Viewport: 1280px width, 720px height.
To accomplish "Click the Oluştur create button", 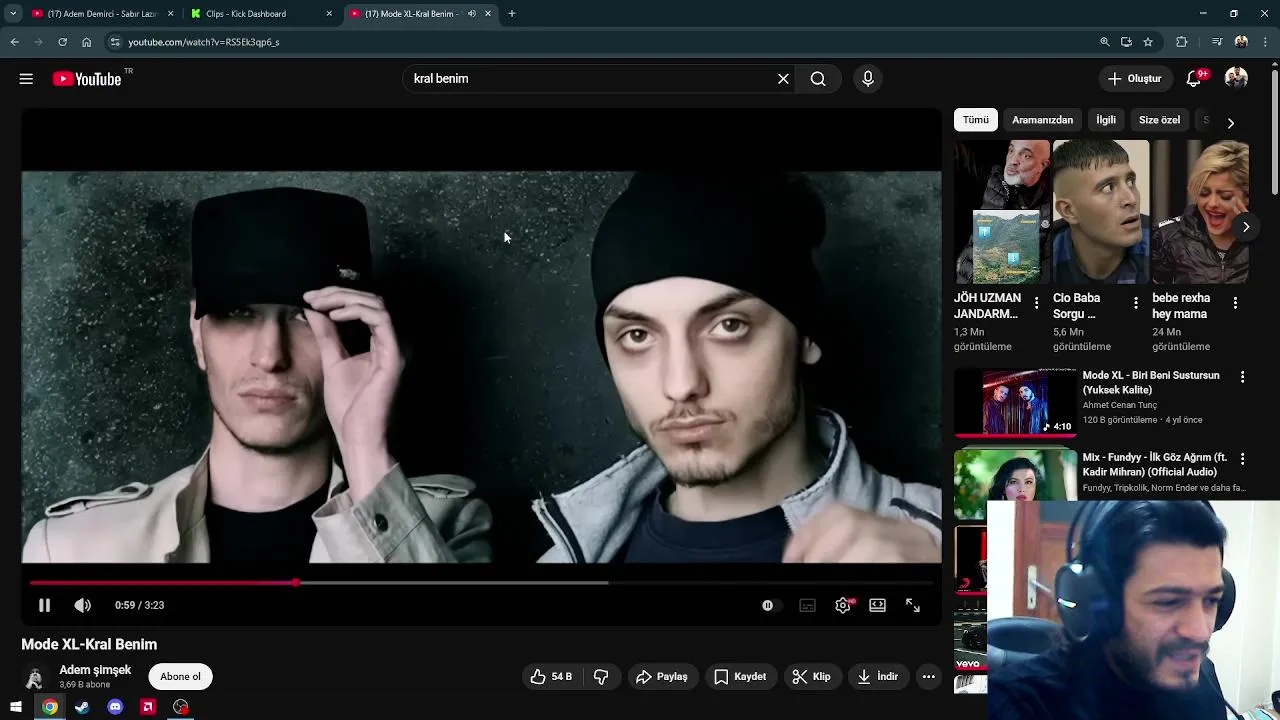I will click(x=1135, y=79).
